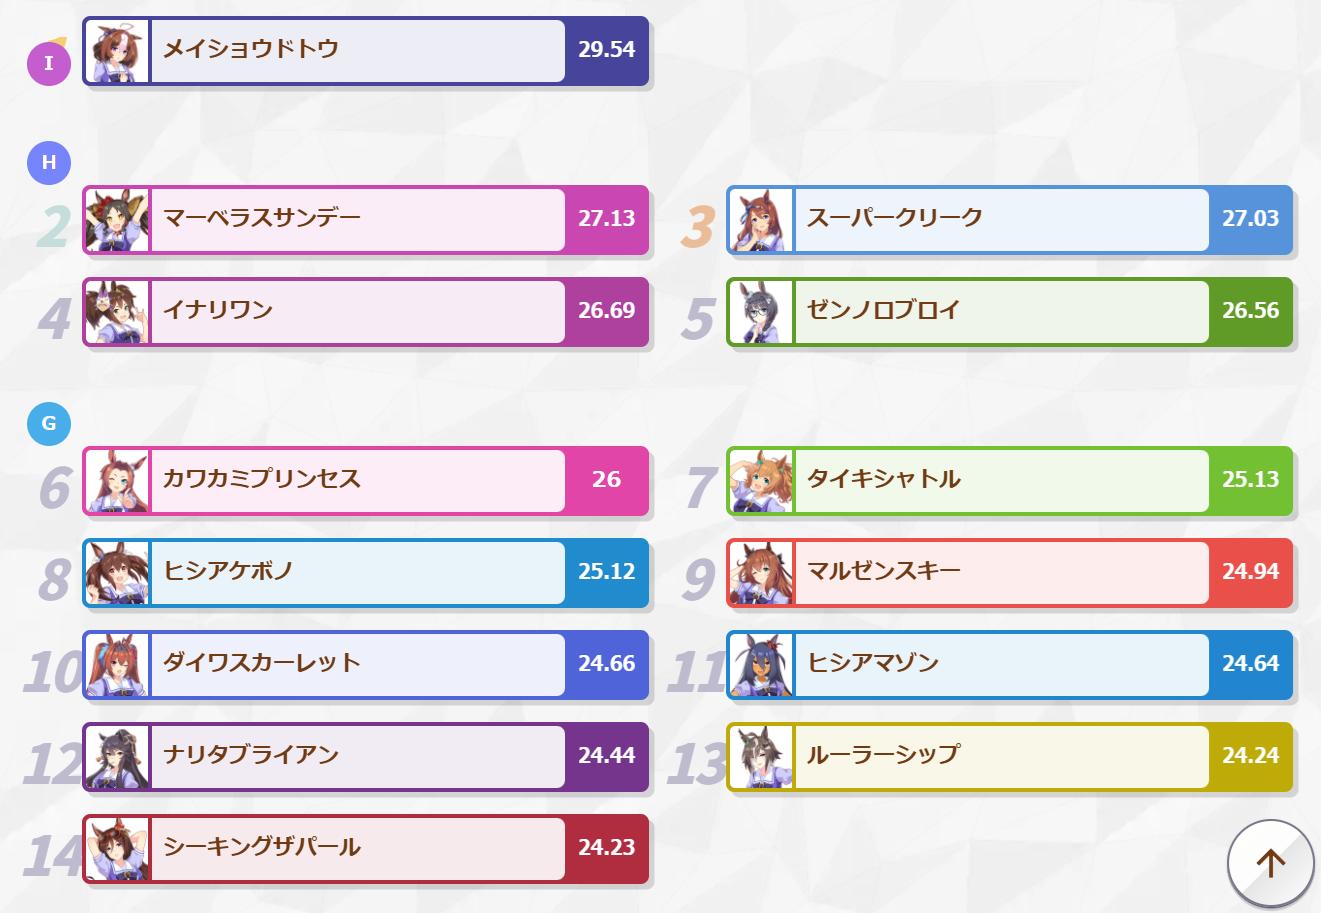Open the マルゼンスキー ranking entry
Screen dimensions: 1321x913
1000,572
